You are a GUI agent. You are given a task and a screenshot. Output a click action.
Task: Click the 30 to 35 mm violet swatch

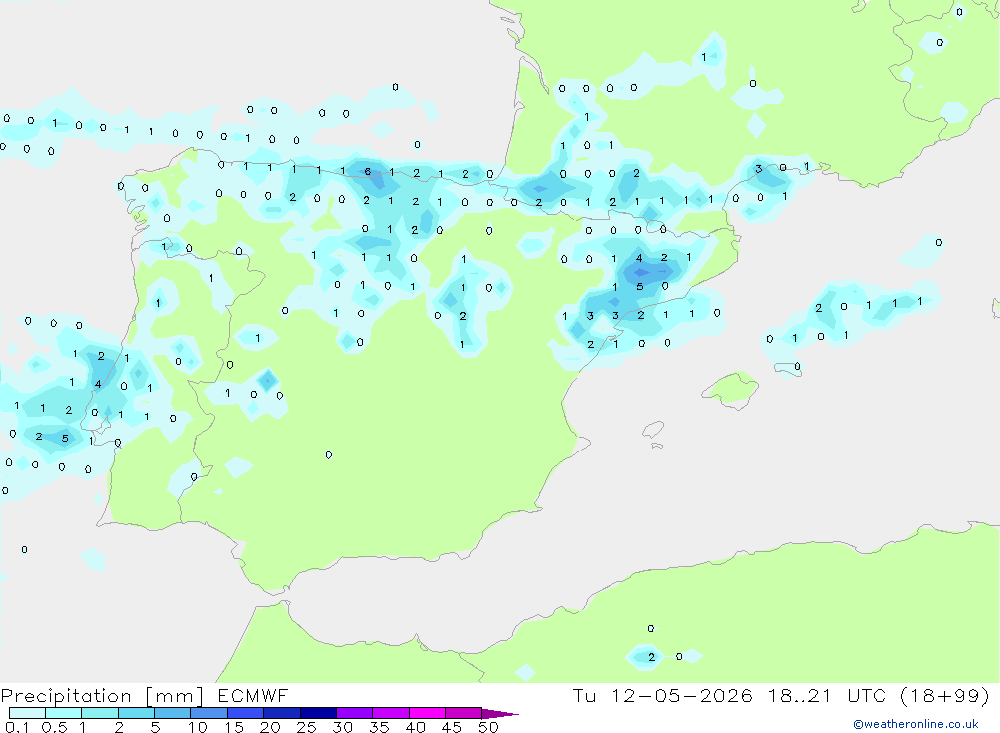(x=355, y=713)
